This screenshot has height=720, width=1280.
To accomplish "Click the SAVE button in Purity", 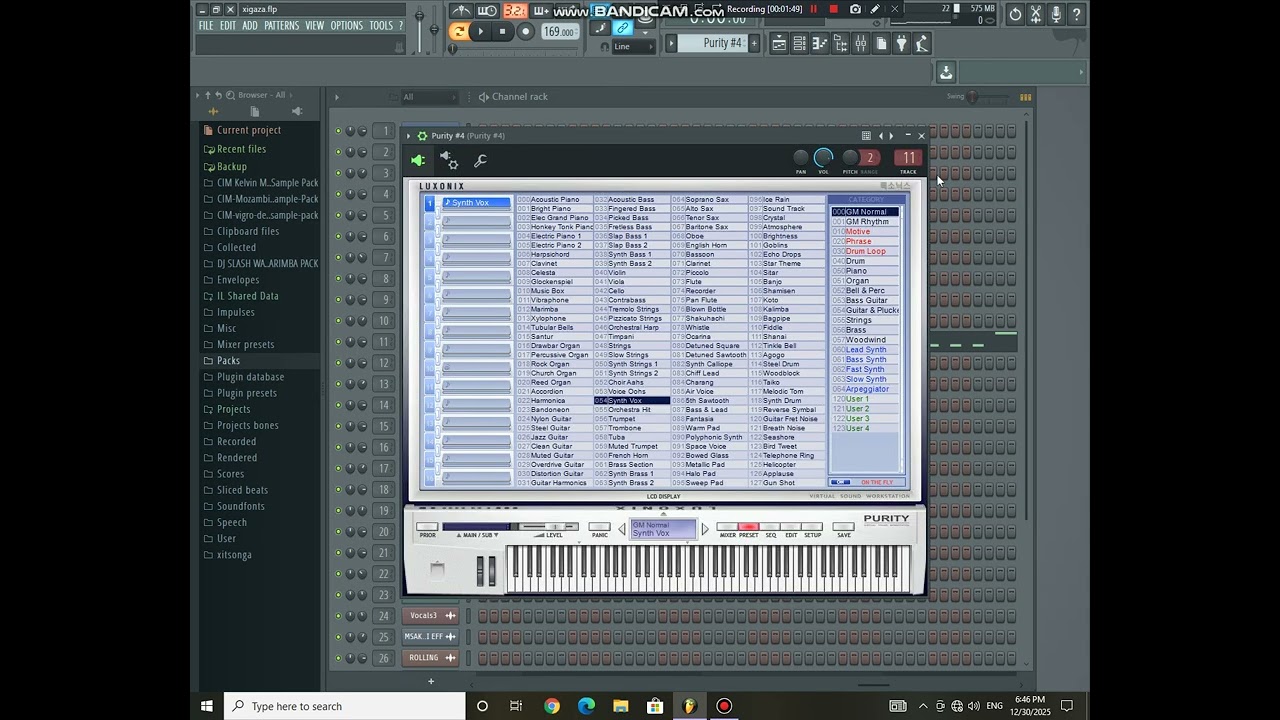I will (x=844, y=527).
